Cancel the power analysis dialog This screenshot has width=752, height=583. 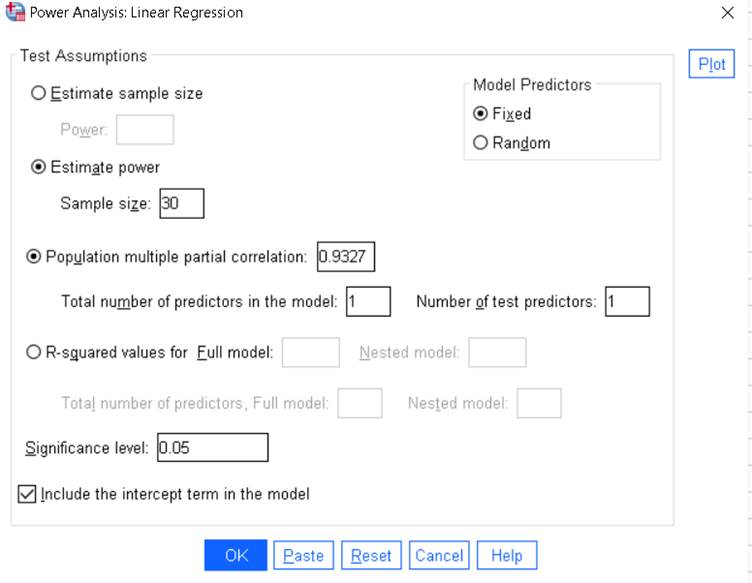(x=439, y=555)
